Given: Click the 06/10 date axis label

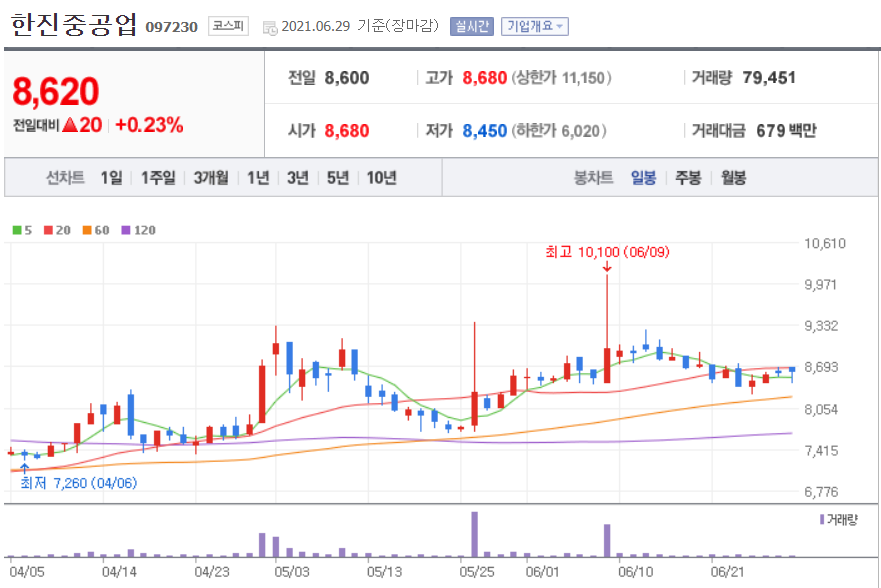Looking at the screenshot, I should [x=635, y=572].
